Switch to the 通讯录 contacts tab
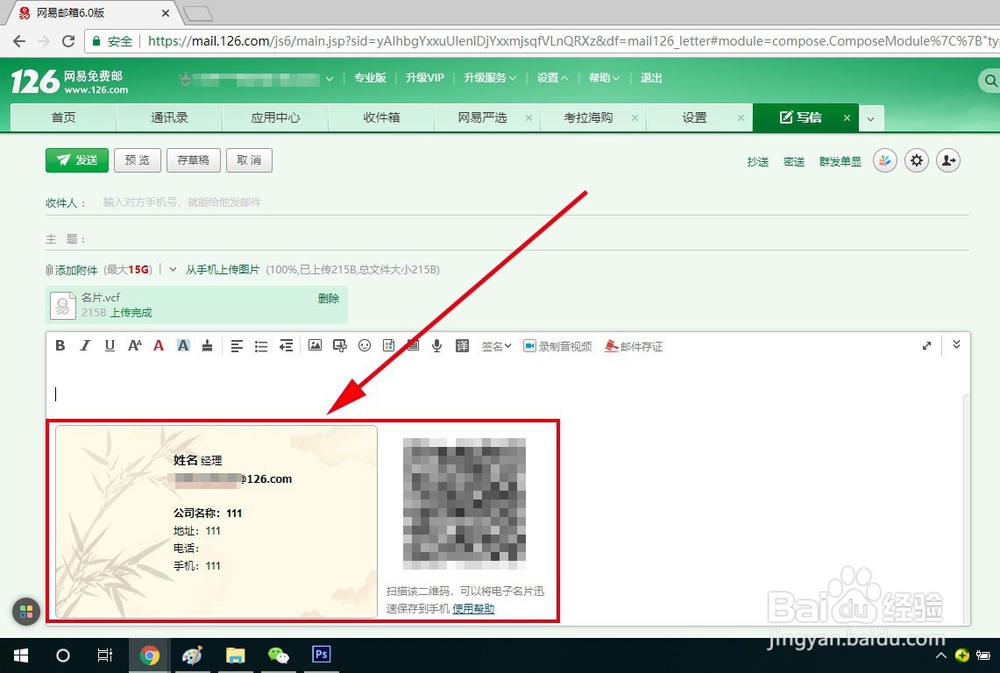The height and width of the screenshot is (673, 1000). [169, 117]
